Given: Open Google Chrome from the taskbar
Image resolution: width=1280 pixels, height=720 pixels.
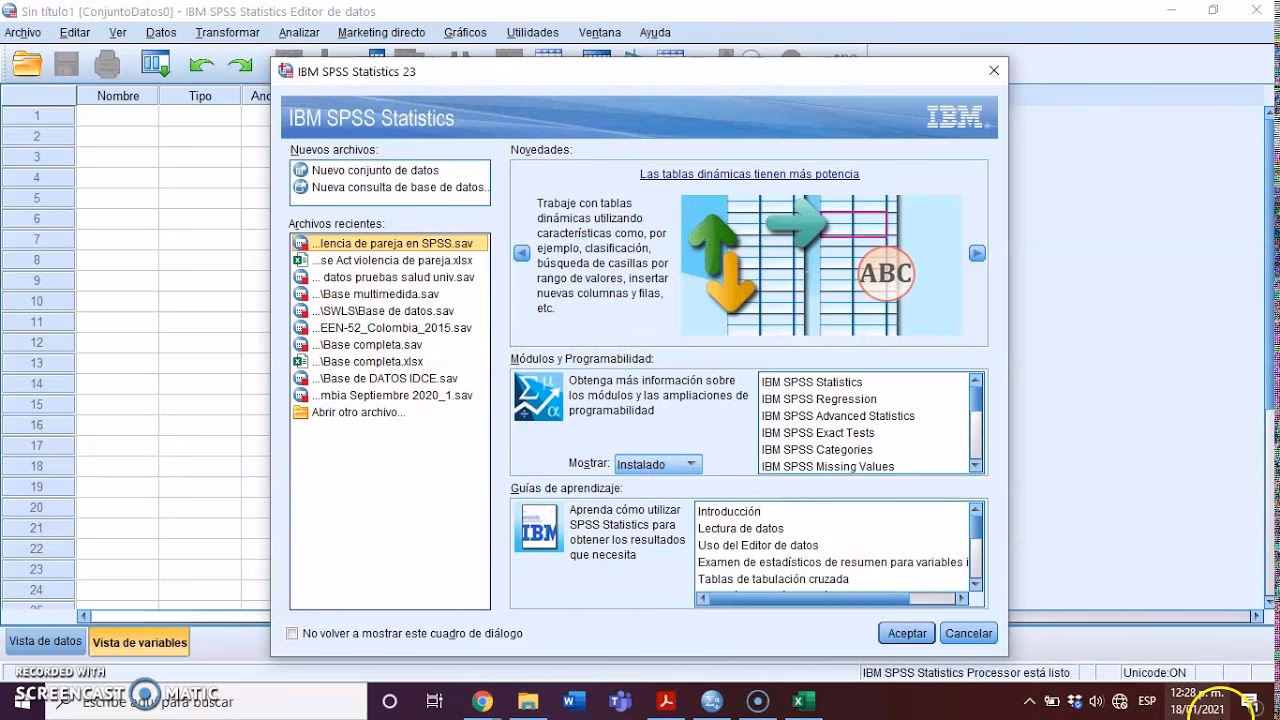Looking at the screenshot, I should (x=482, y=701).
